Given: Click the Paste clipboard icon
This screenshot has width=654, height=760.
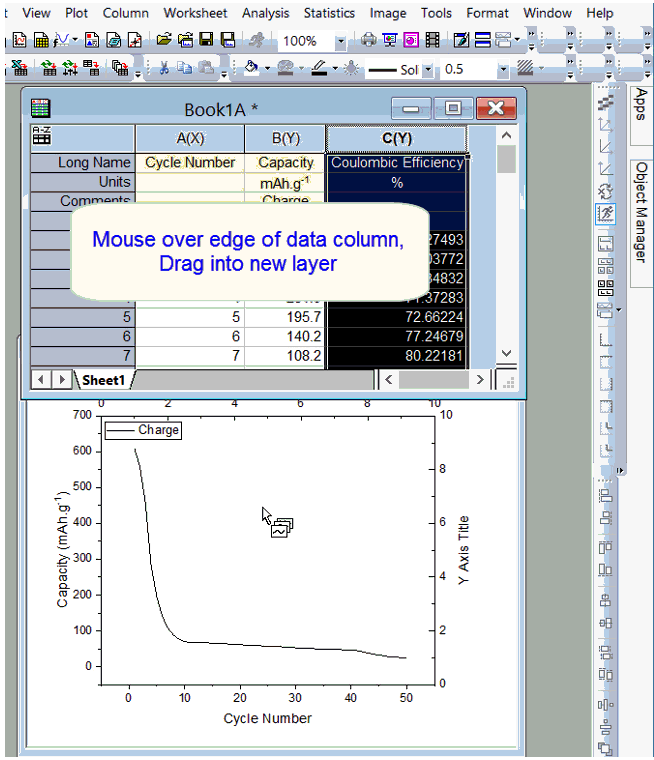Looking at the screenshot, I should coord(206,69).
